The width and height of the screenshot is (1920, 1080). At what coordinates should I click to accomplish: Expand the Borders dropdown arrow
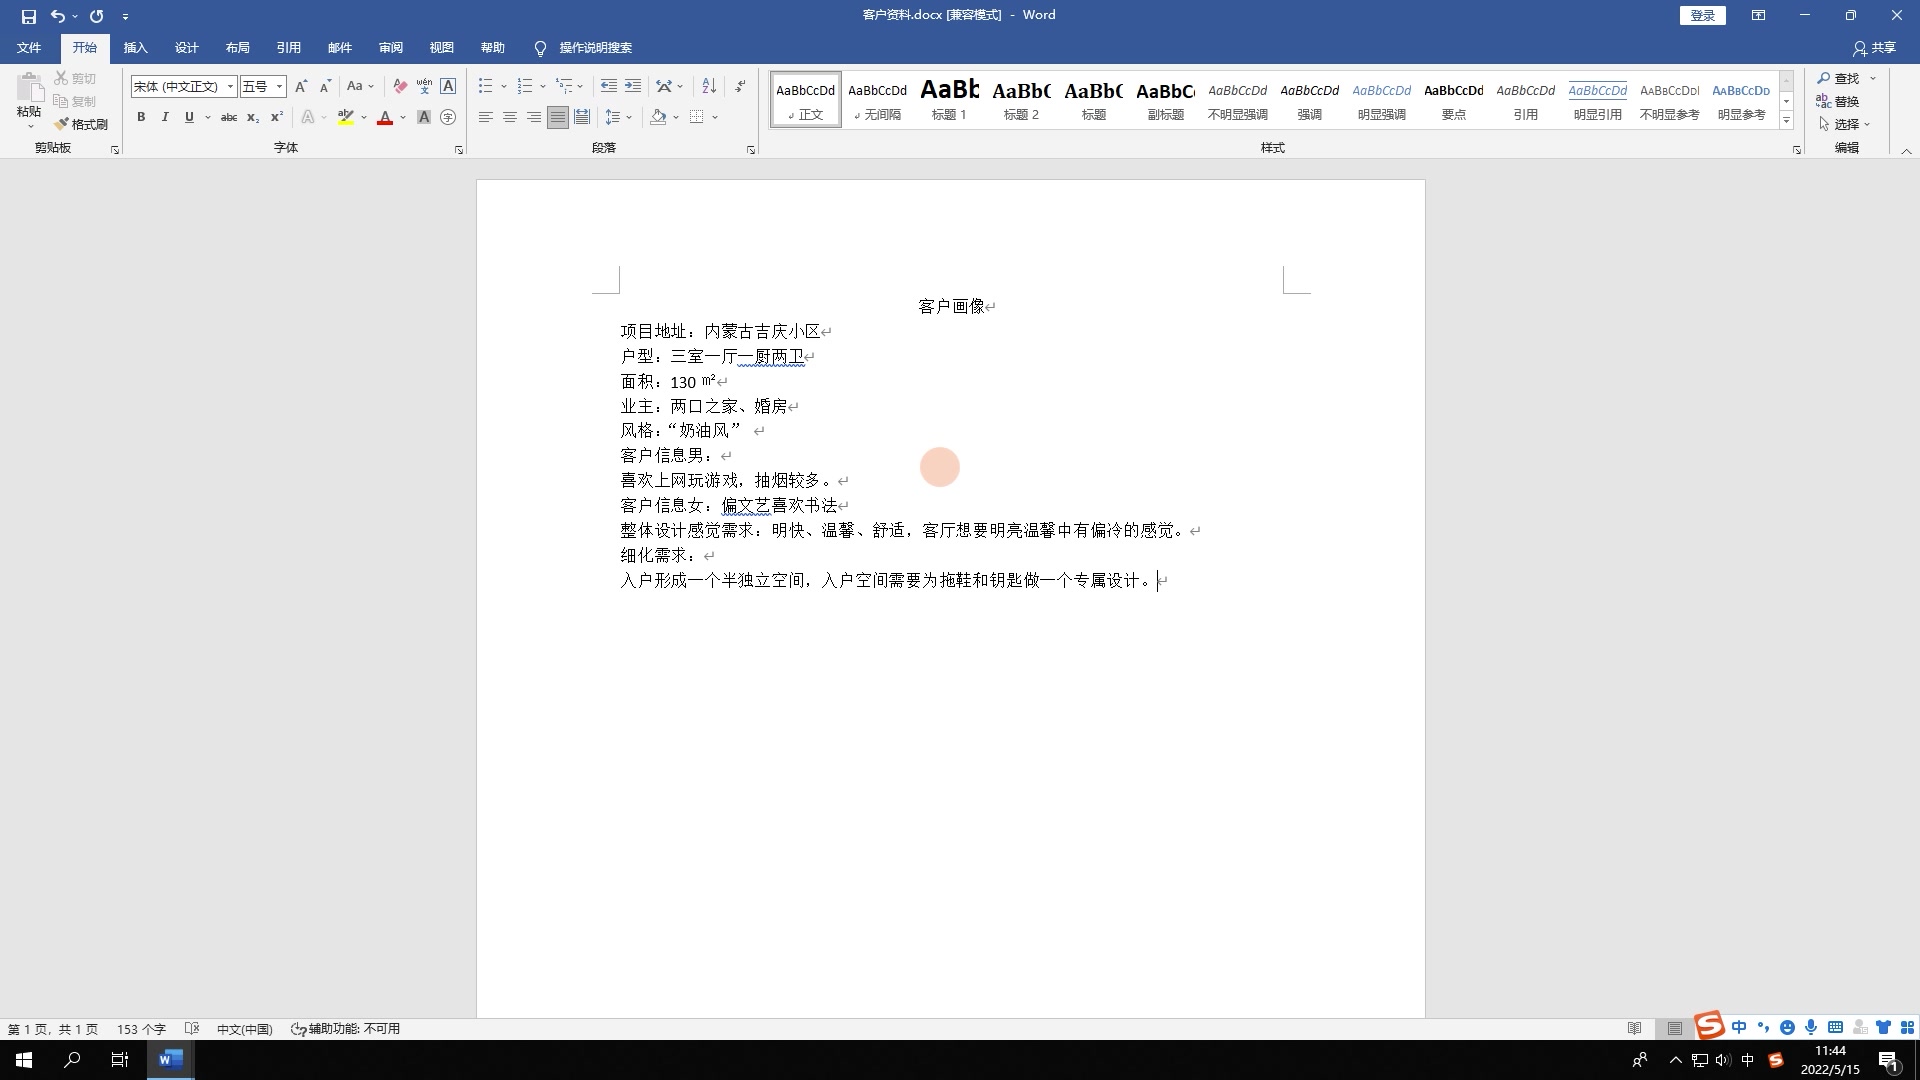point(715,117)
